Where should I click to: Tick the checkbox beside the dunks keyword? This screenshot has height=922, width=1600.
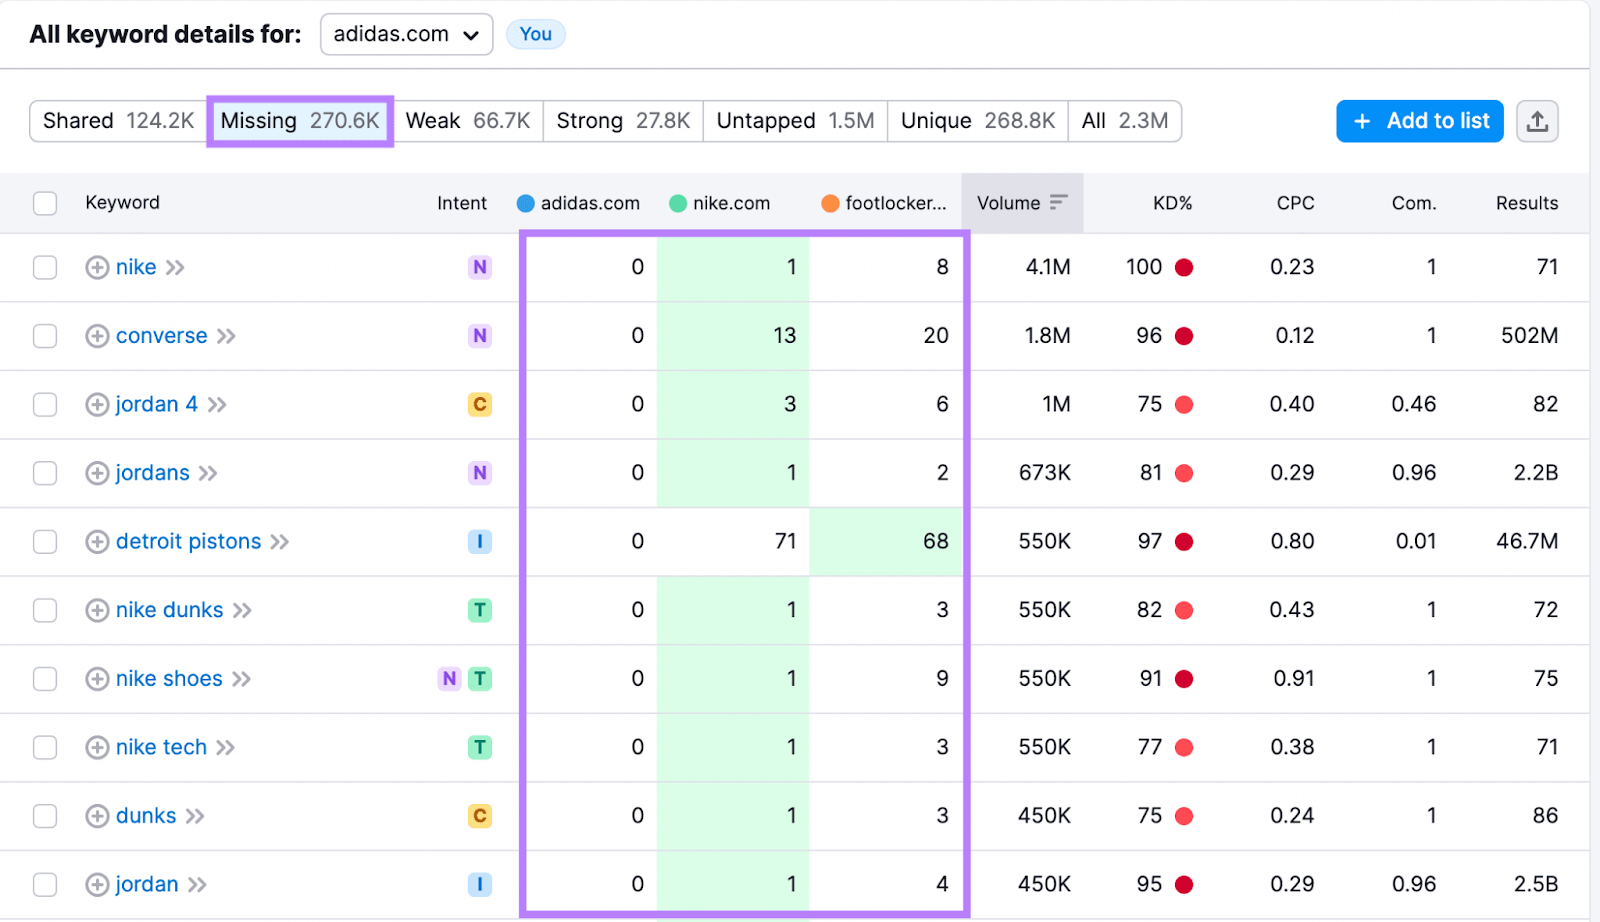click(44, 816)
